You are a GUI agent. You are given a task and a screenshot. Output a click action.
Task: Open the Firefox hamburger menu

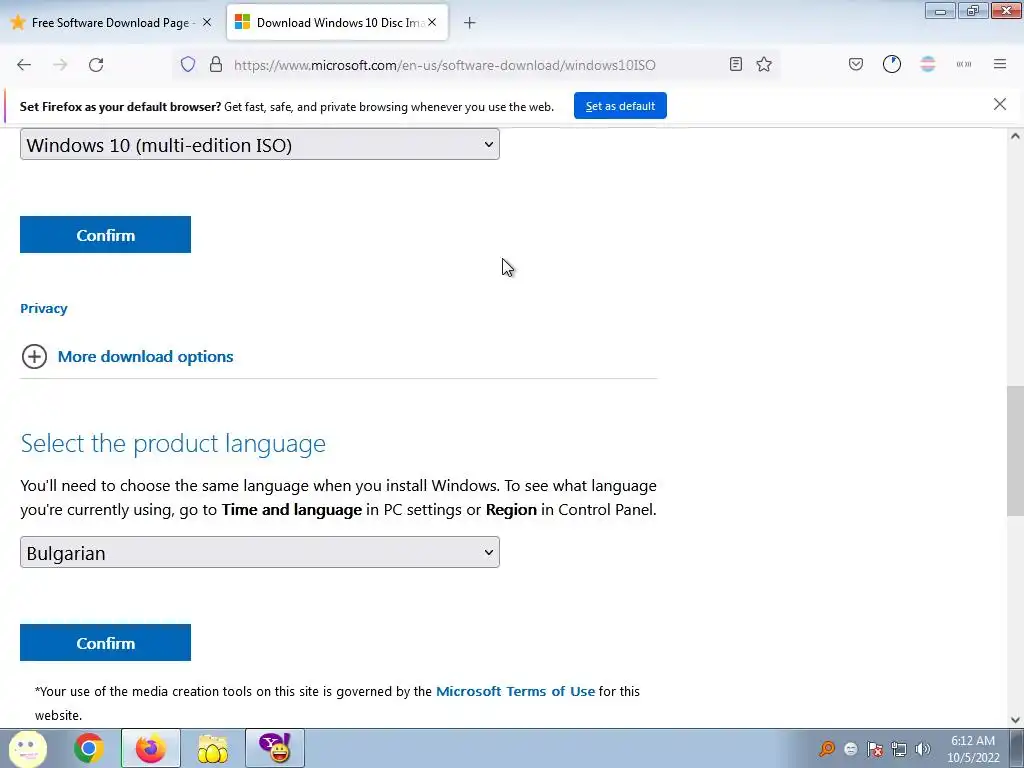(1000, 64)
